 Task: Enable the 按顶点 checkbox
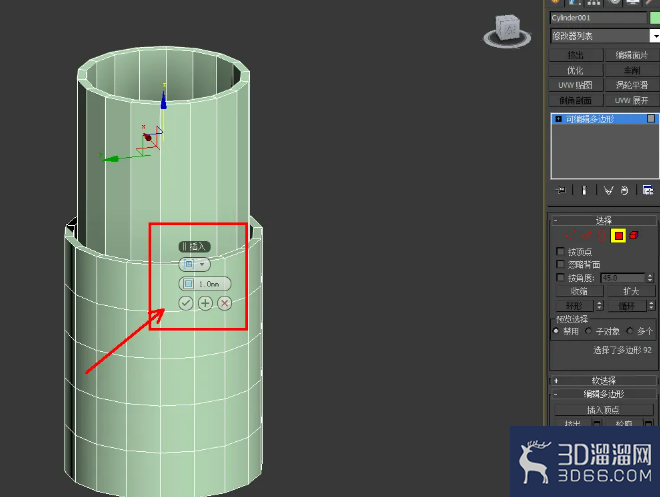(560, 251)
